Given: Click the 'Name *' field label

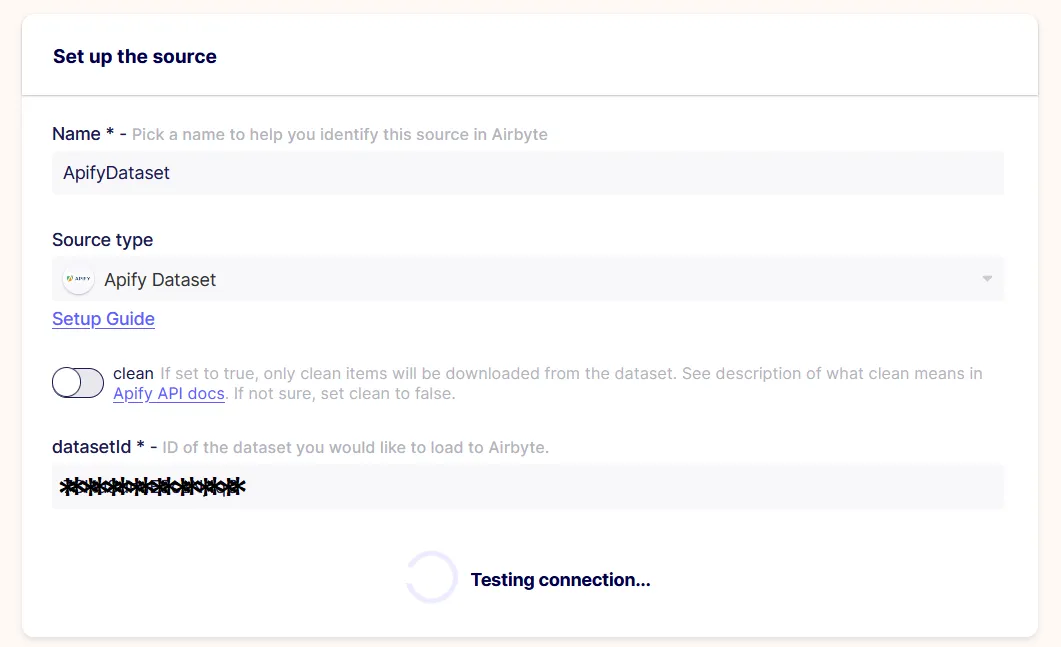Looking at the screenshot, I should coord(83,134).
